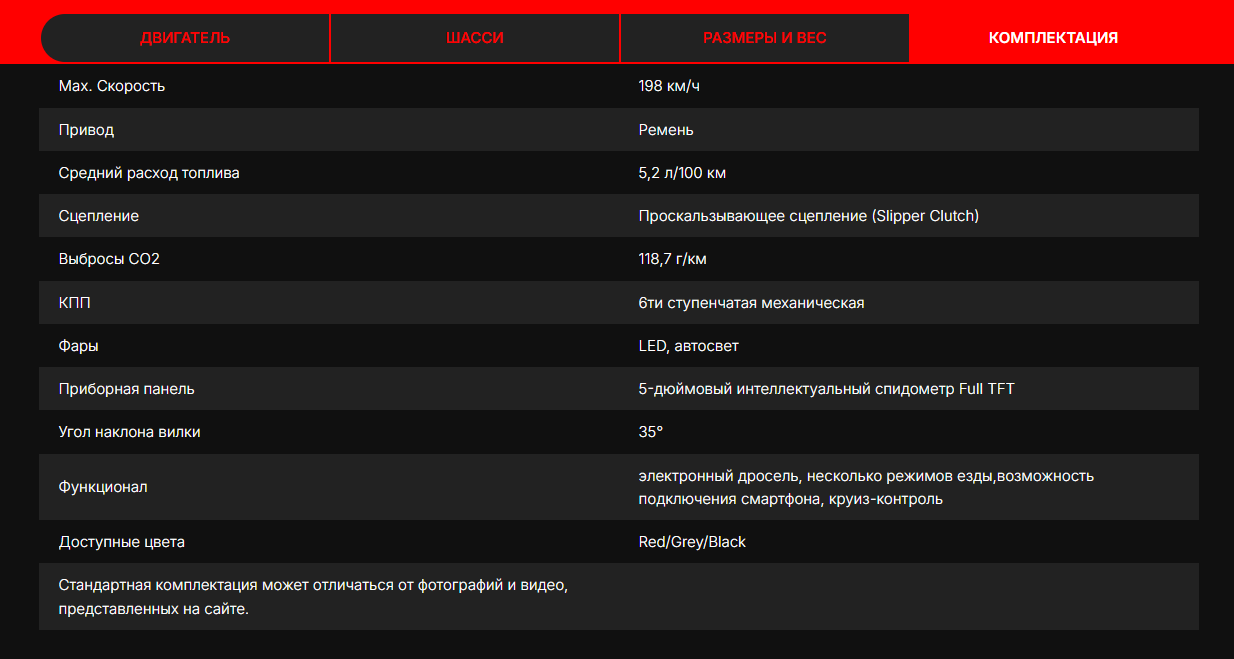The width and height of the screenshot is (1234, 659).
Task: Select the Привод row label
Action: 86,130
